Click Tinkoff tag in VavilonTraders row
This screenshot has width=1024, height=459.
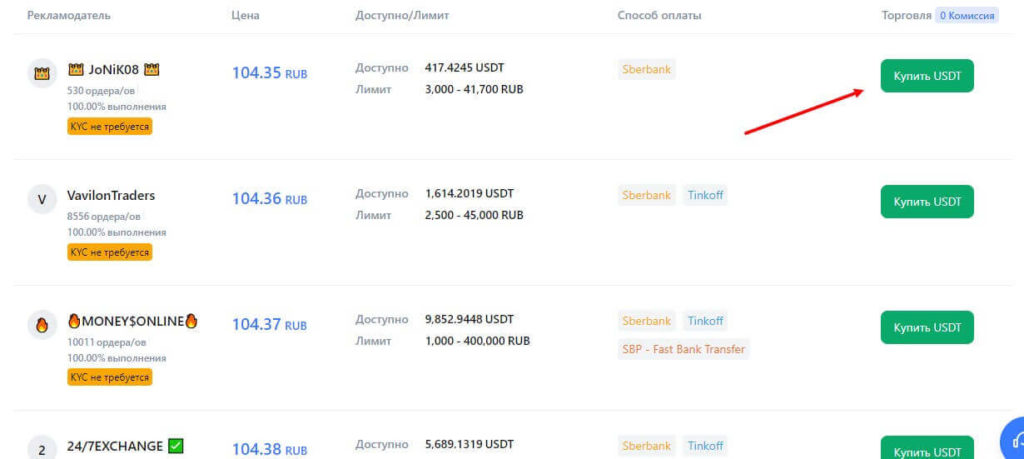tap(705, 195)
